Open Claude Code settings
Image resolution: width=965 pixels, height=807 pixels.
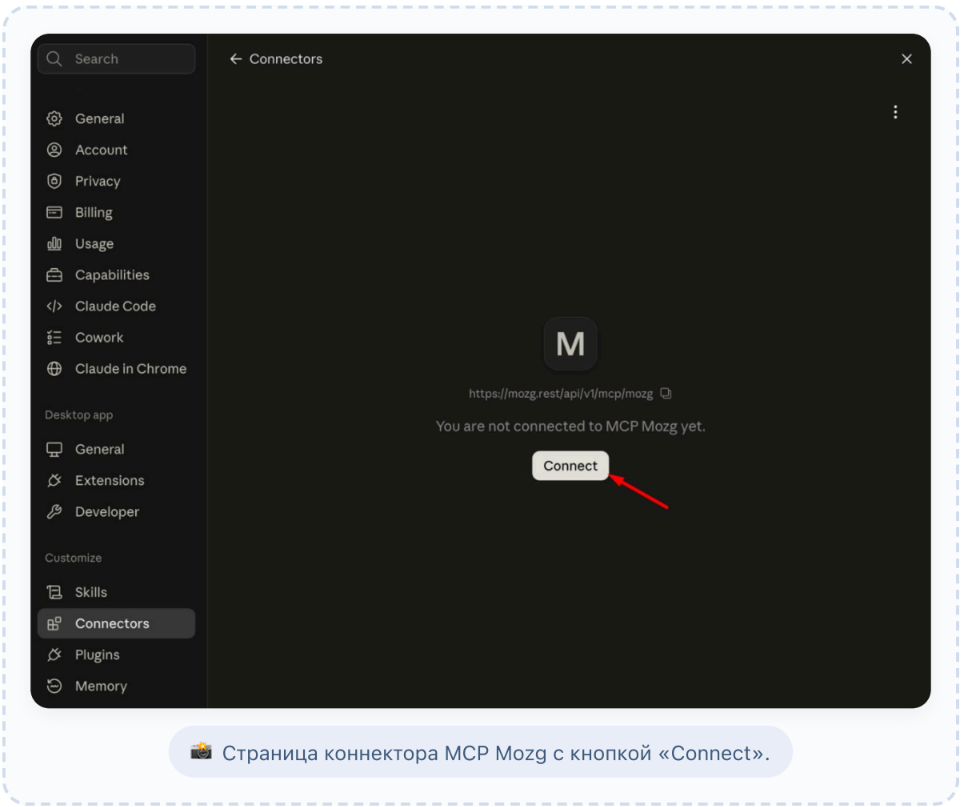coord(116,307)
